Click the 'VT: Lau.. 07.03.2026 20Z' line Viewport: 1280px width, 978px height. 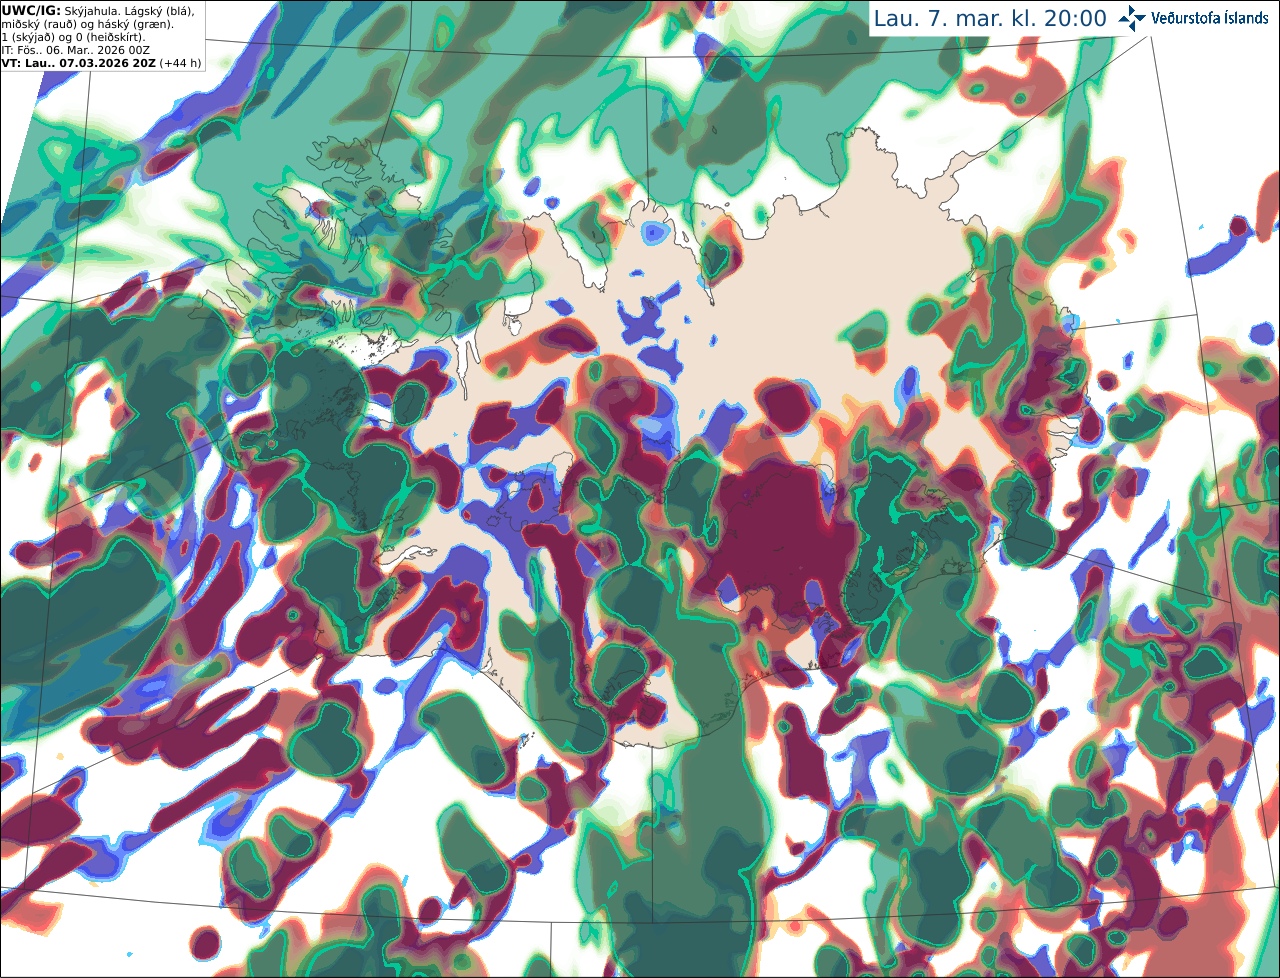pos(79,63)
